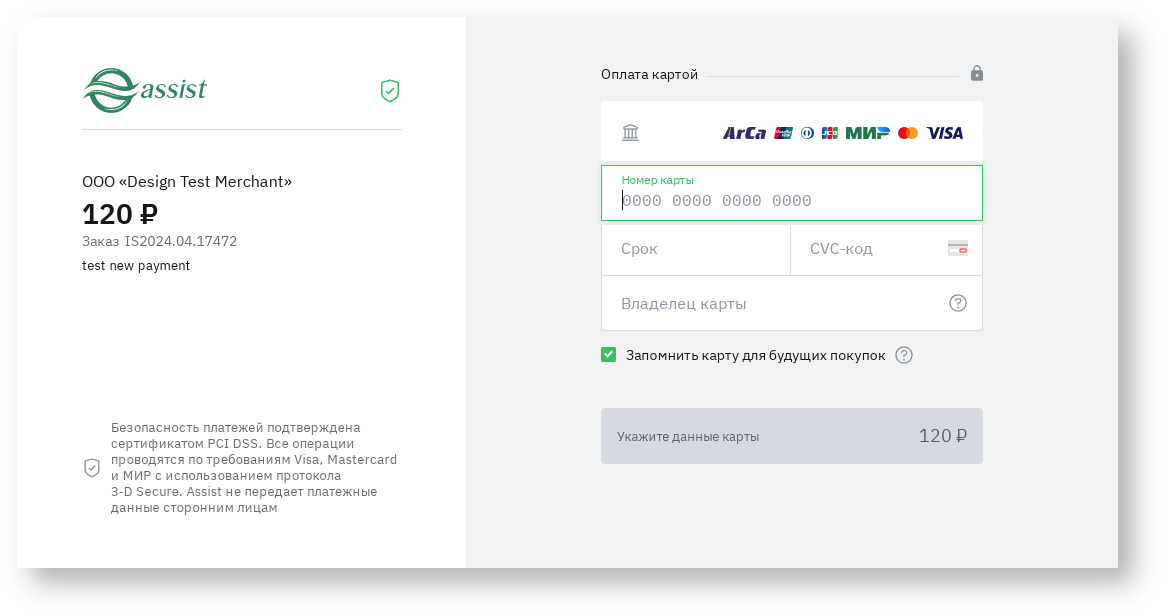Click the ArCa card logo
This screenshot has height=616, width=1166.
click(744, 133)
